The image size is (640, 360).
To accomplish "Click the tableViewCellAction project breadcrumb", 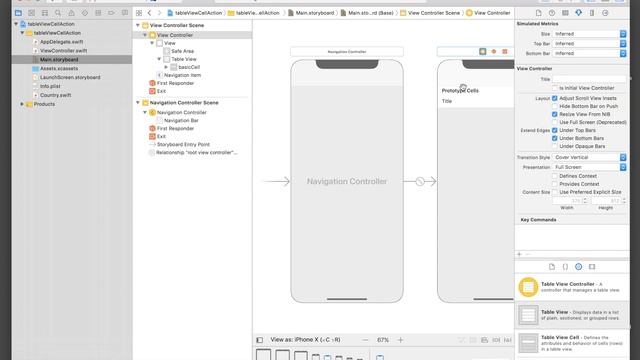I will pos(194,13).
